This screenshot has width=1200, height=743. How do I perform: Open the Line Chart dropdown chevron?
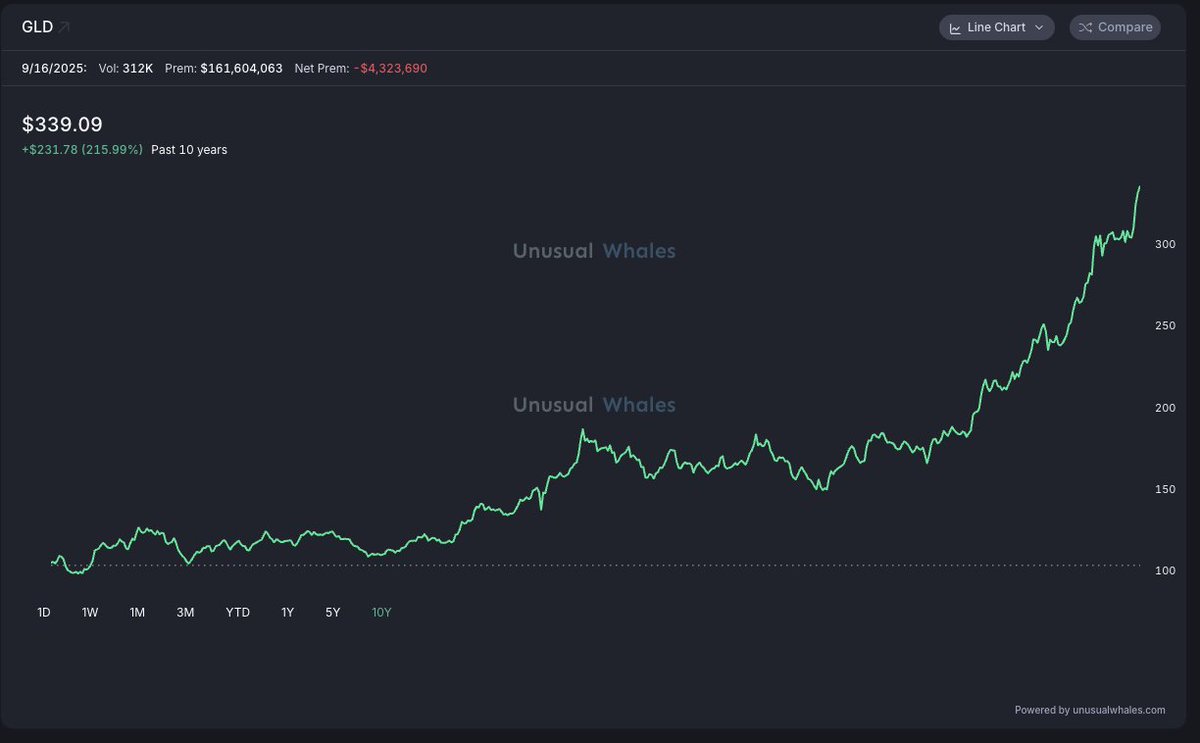click(x=1039, y=28)
